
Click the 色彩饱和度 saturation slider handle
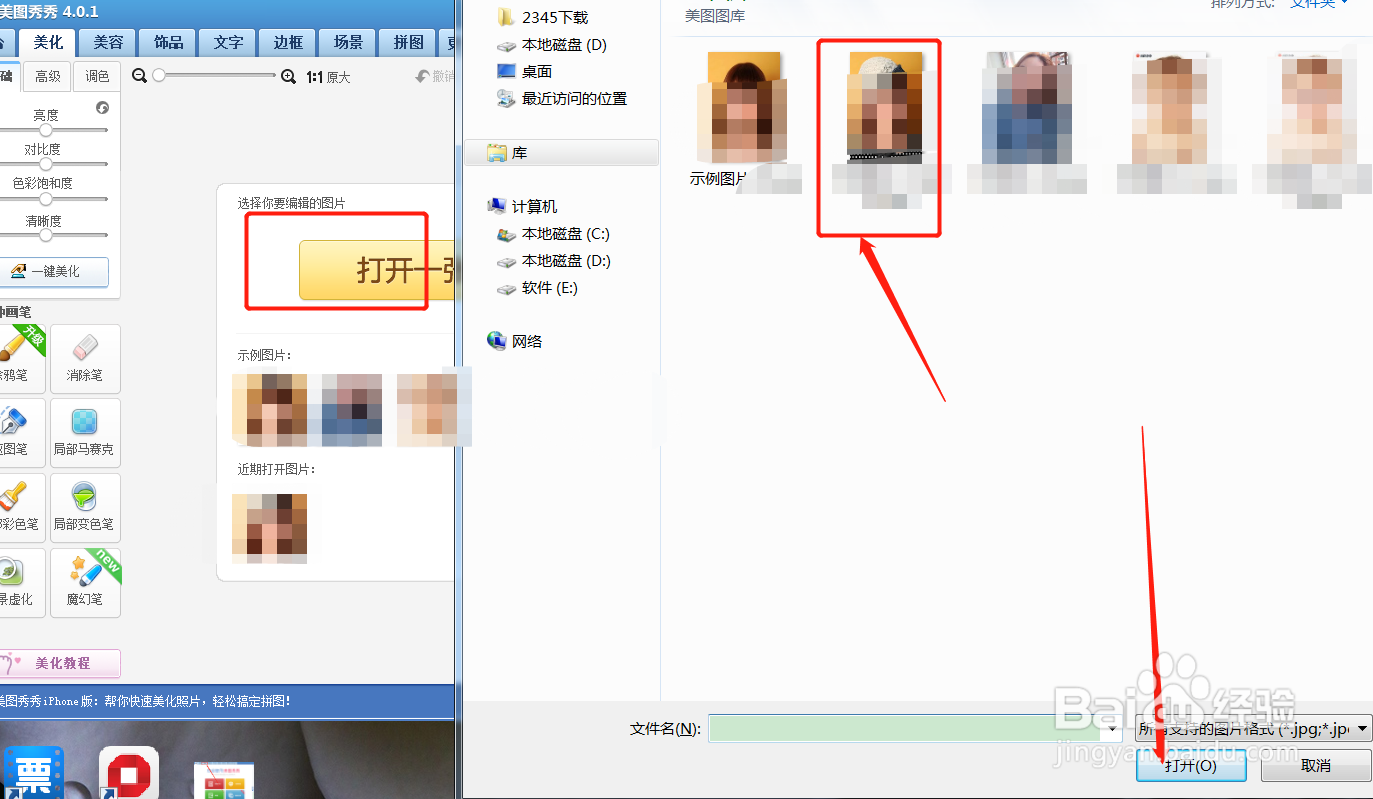[x=45, y=199]
